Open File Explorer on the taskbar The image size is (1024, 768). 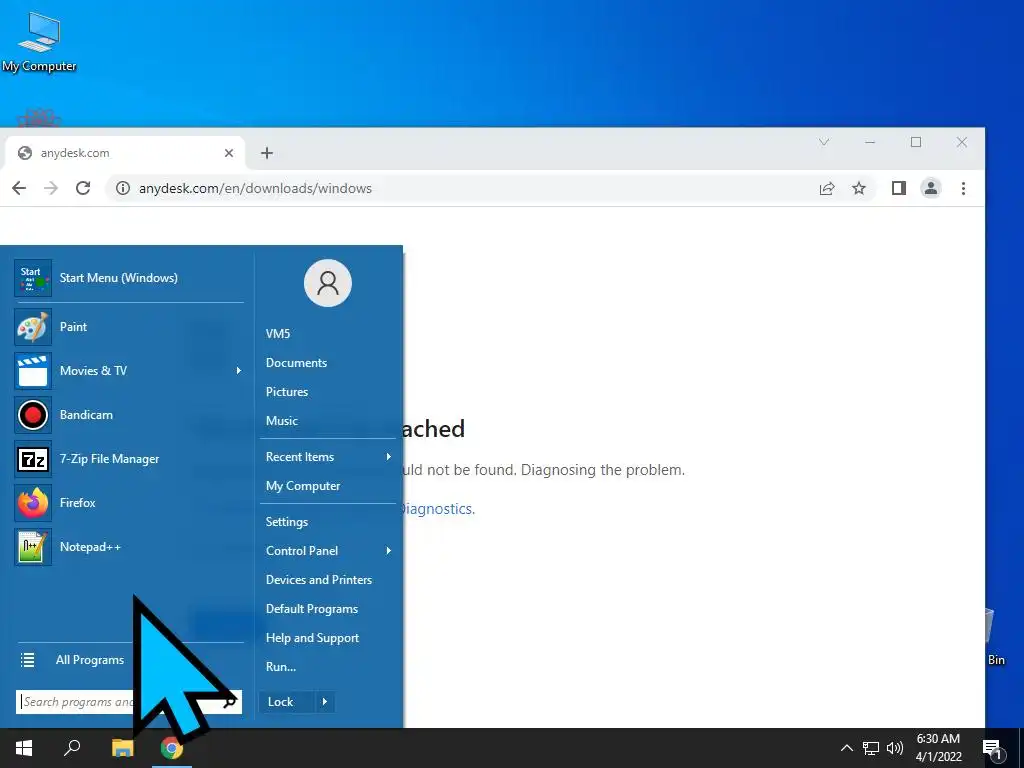(x=122, y=748)
